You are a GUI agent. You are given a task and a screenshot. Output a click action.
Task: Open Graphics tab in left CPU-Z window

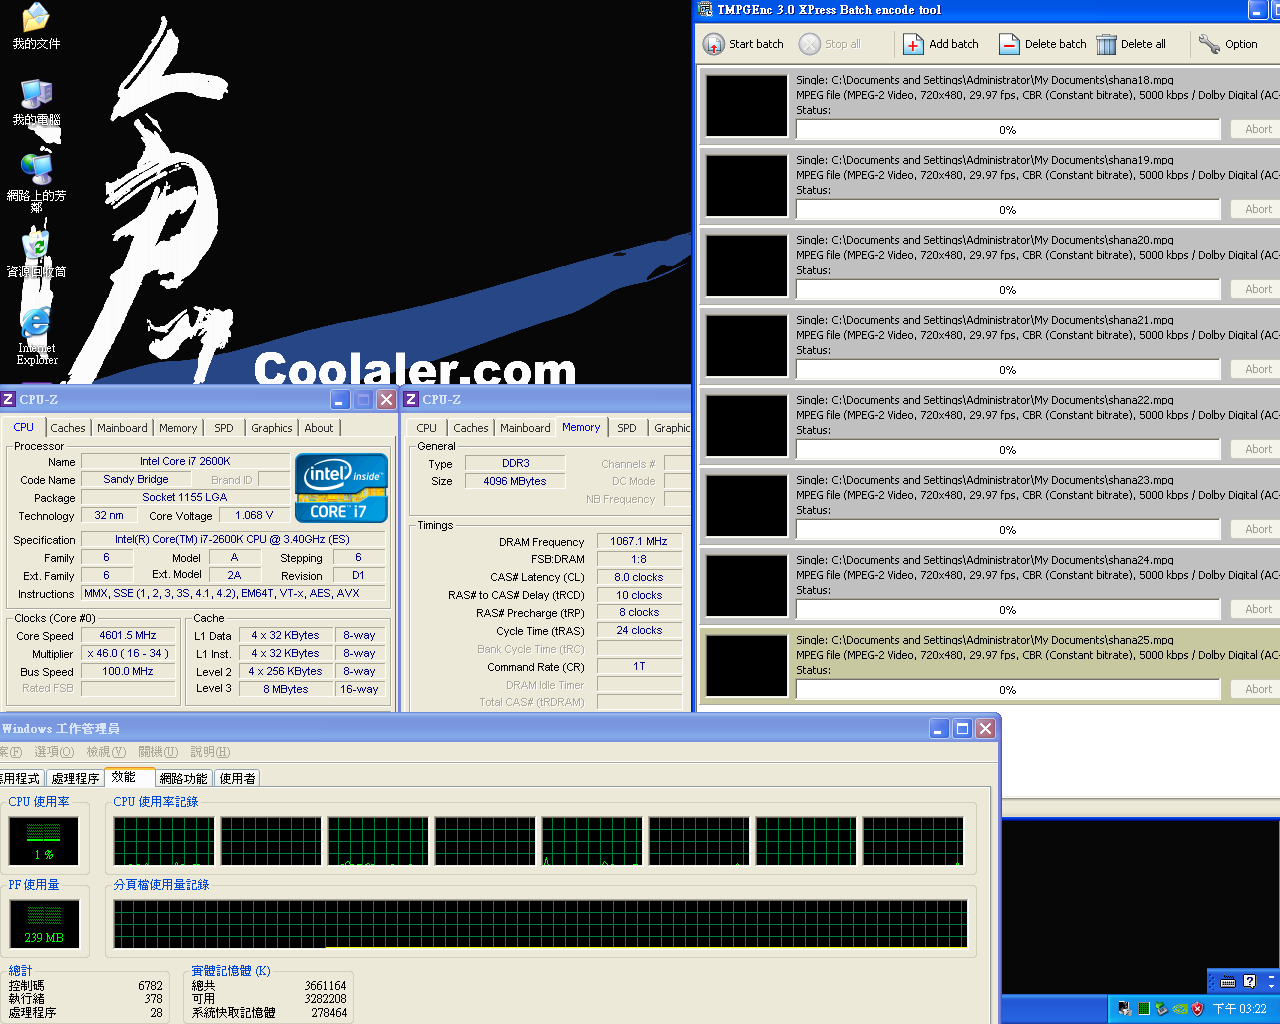272,428
